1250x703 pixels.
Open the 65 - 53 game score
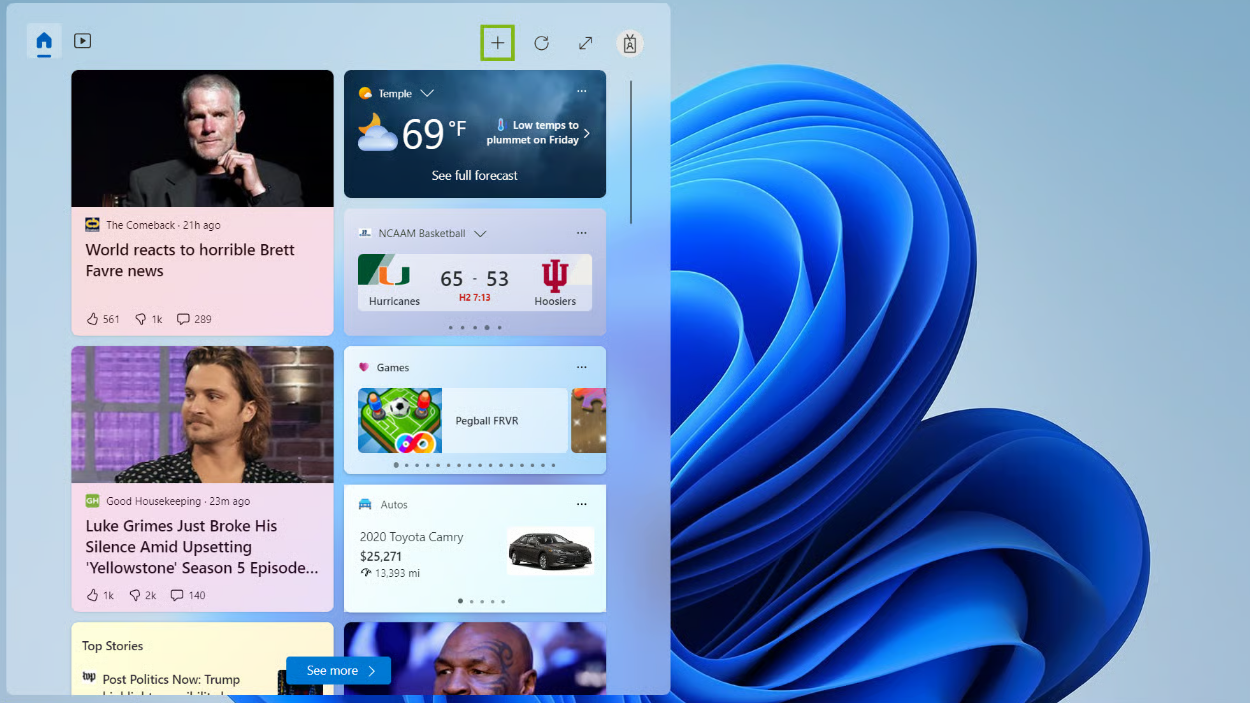(x=474, y=279)
